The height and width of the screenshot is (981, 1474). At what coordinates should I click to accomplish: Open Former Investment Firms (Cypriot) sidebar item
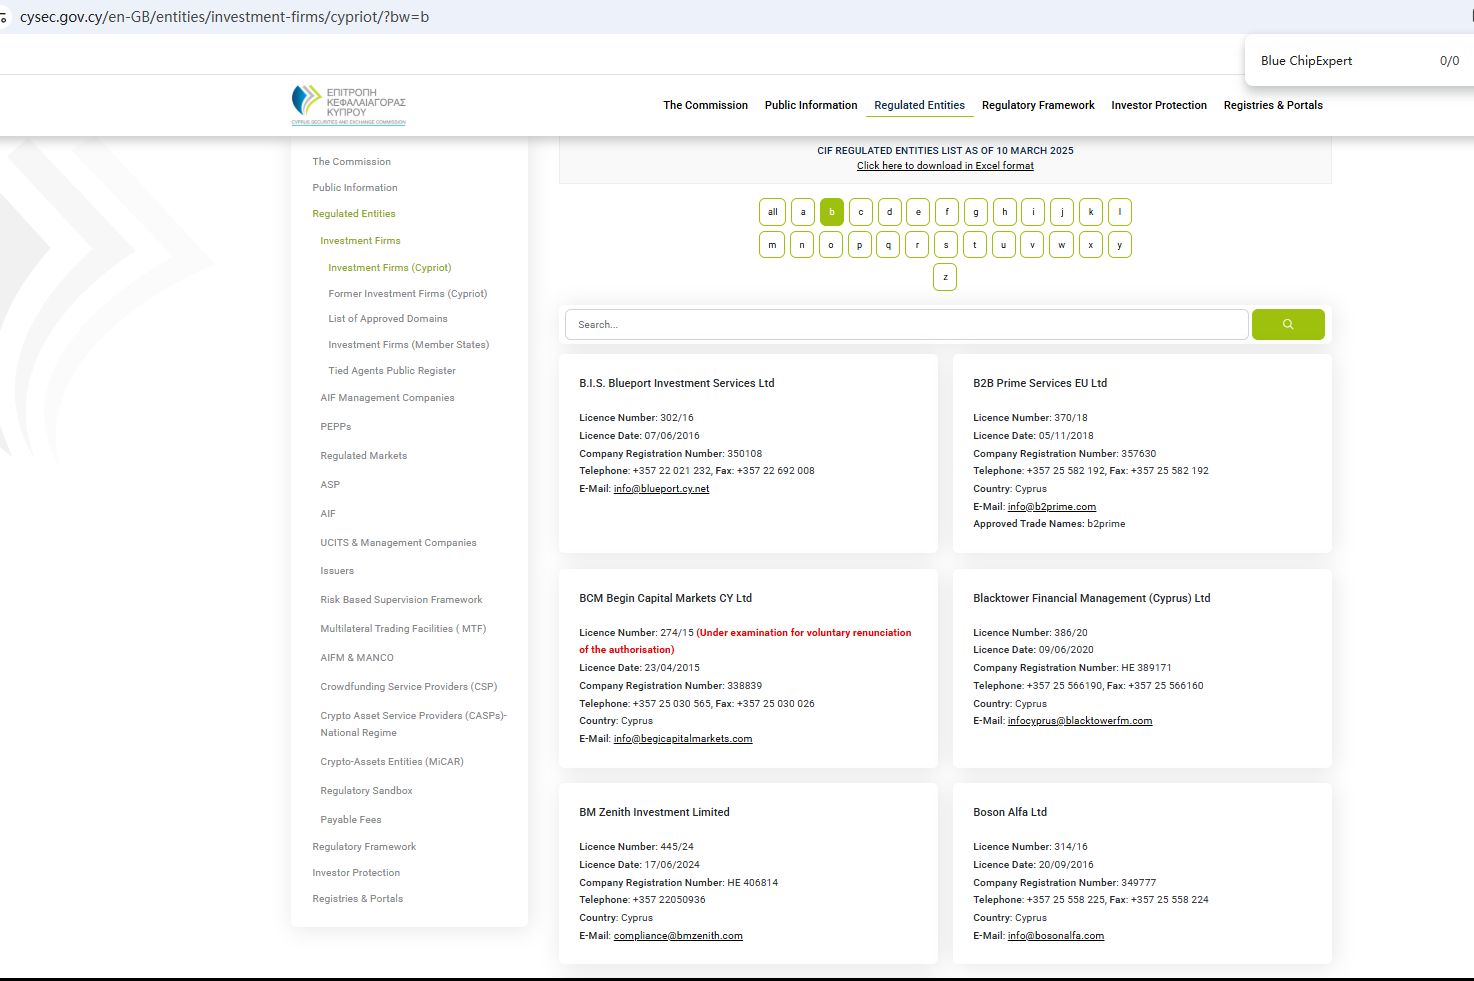pos(407,294)
